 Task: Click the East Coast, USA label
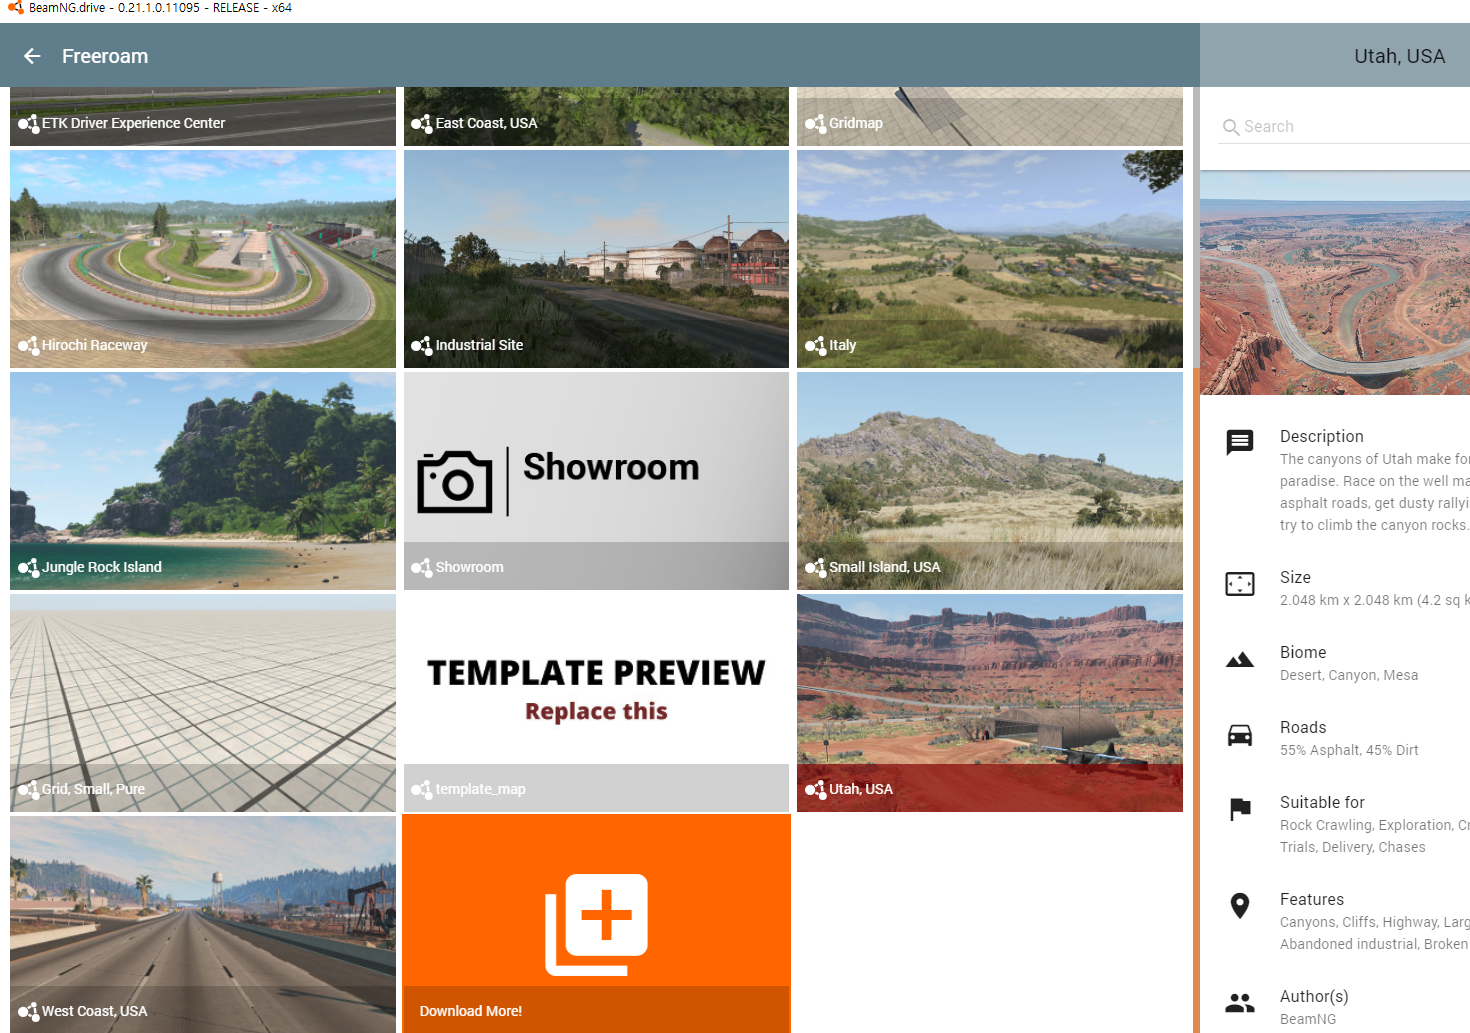pos(486,123)
